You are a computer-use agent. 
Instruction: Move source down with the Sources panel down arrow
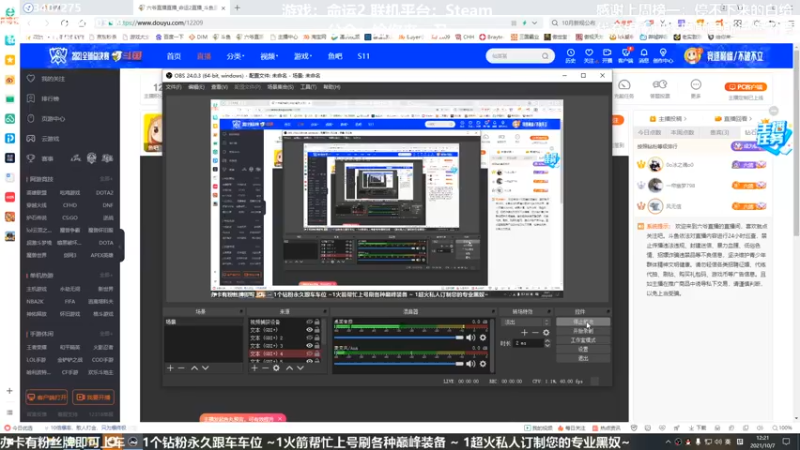301,368
